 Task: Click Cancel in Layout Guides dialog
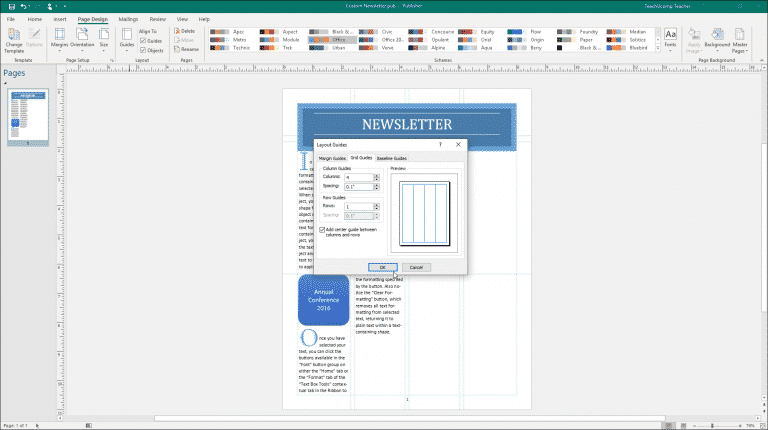(x=416, y=267)
